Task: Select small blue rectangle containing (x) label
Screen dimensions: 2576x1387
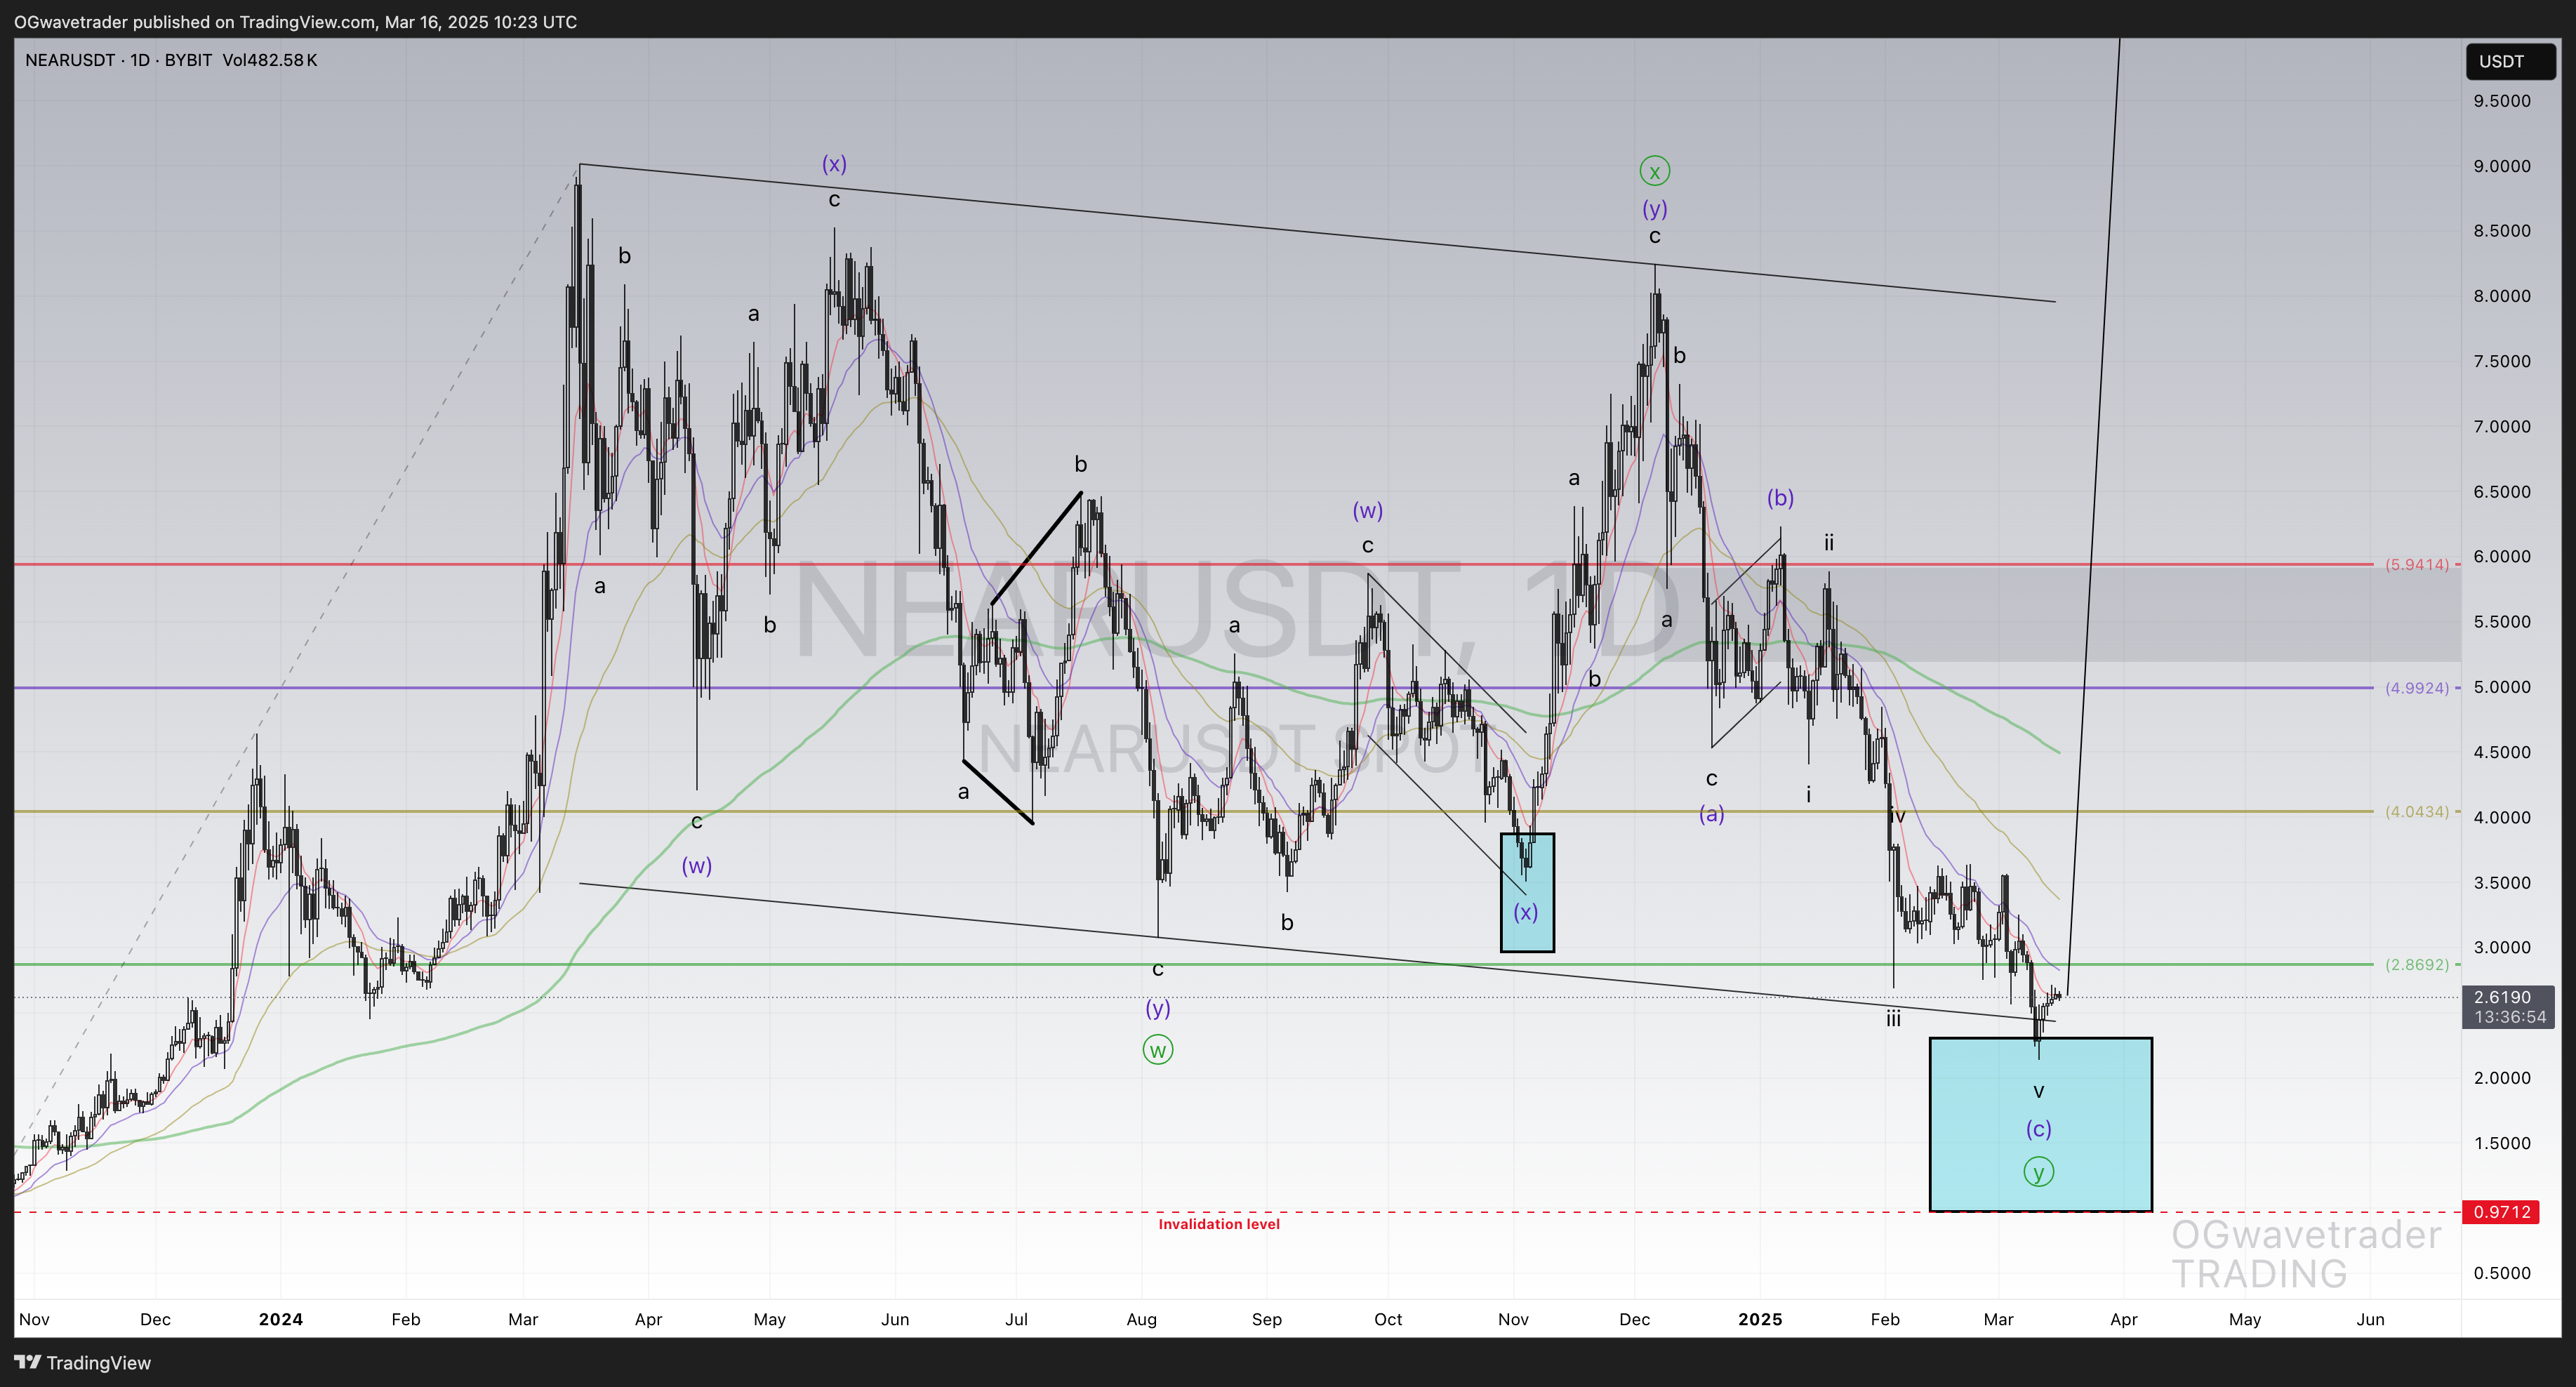Action: (x=1527, y=892)
